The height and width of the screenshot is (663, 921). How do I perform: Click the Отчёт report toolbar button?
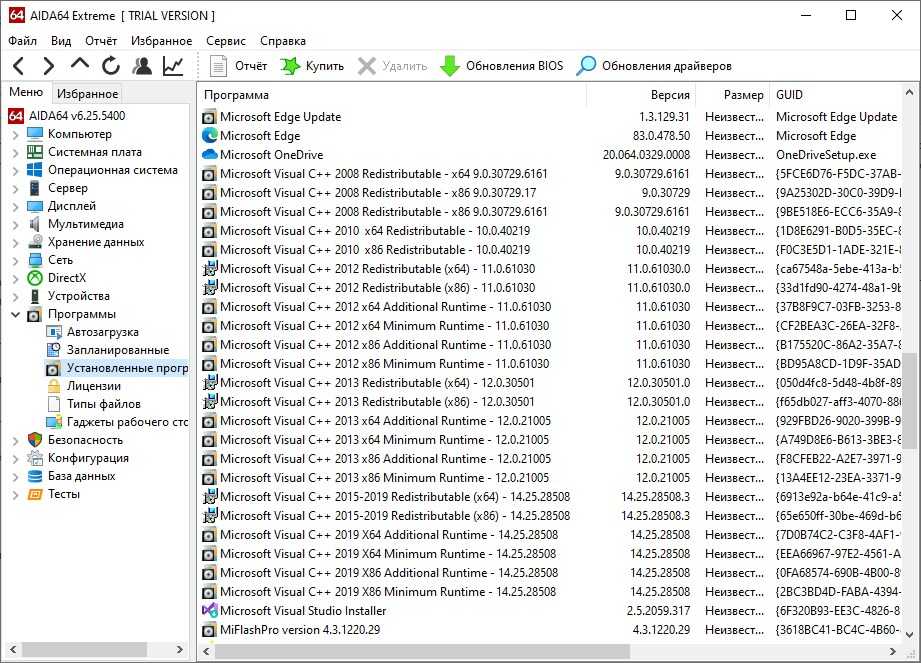[x=239, y=66]
